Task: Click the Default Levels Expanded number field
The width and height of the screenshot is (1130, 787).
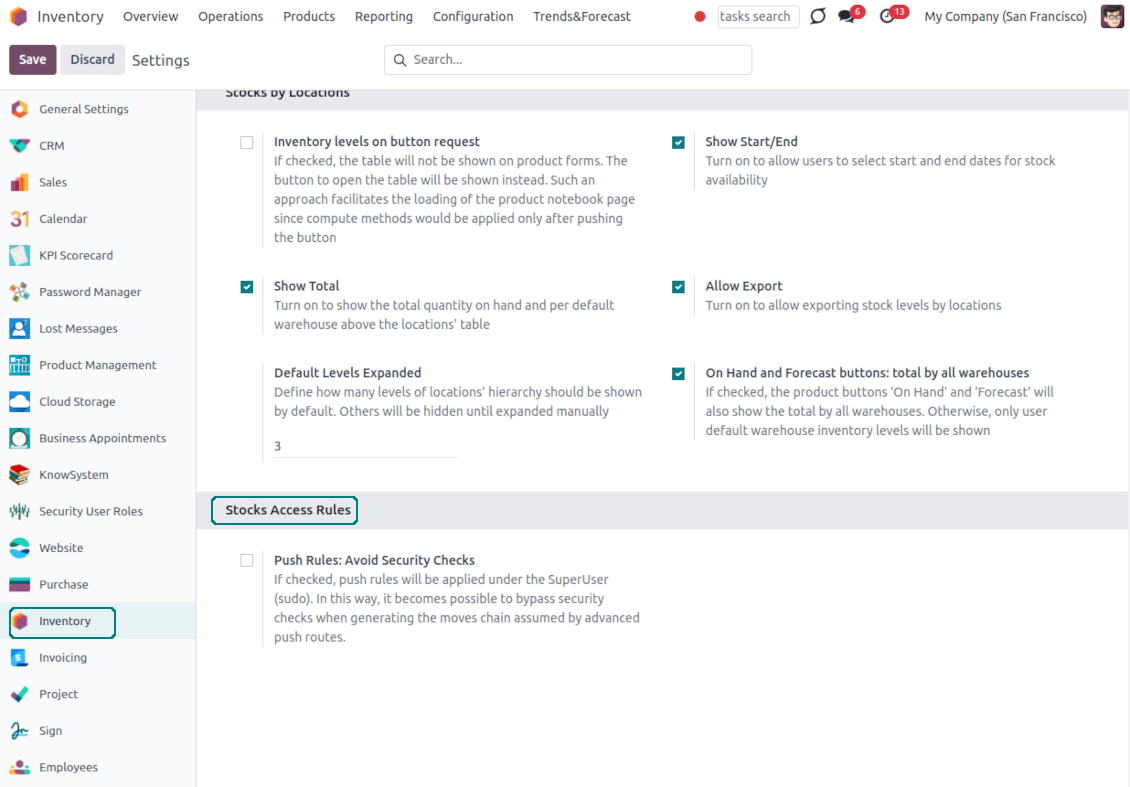Action: point(365,446)
